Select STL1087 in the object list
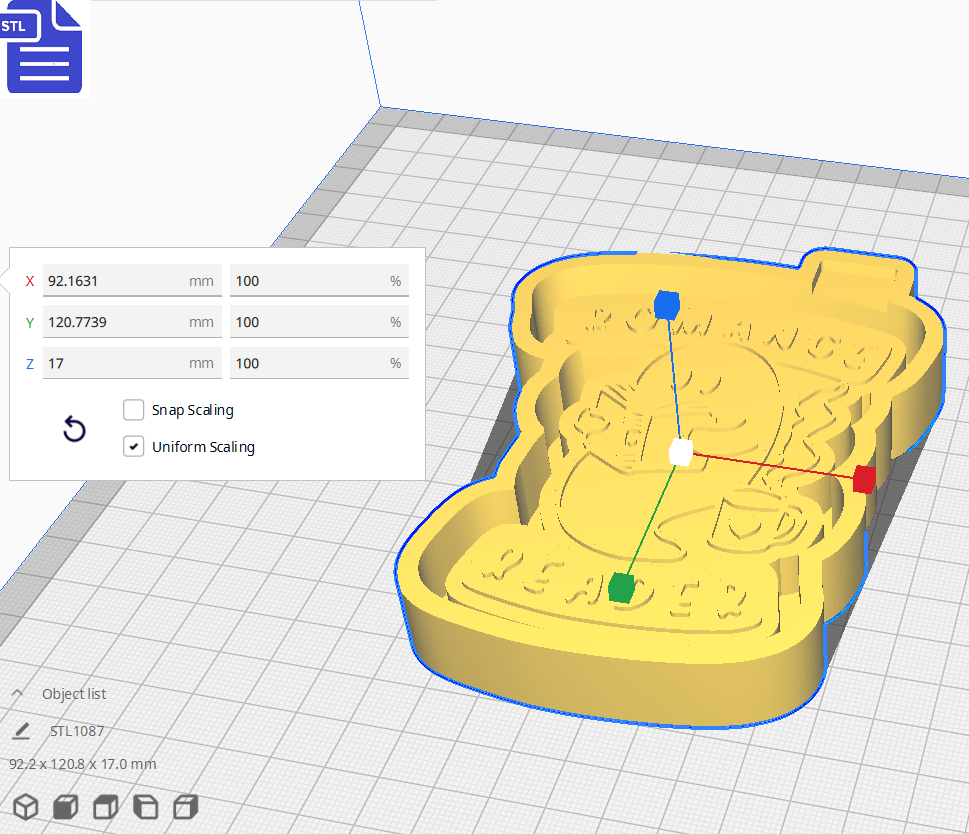969x834 pixels. coord(77,731)
